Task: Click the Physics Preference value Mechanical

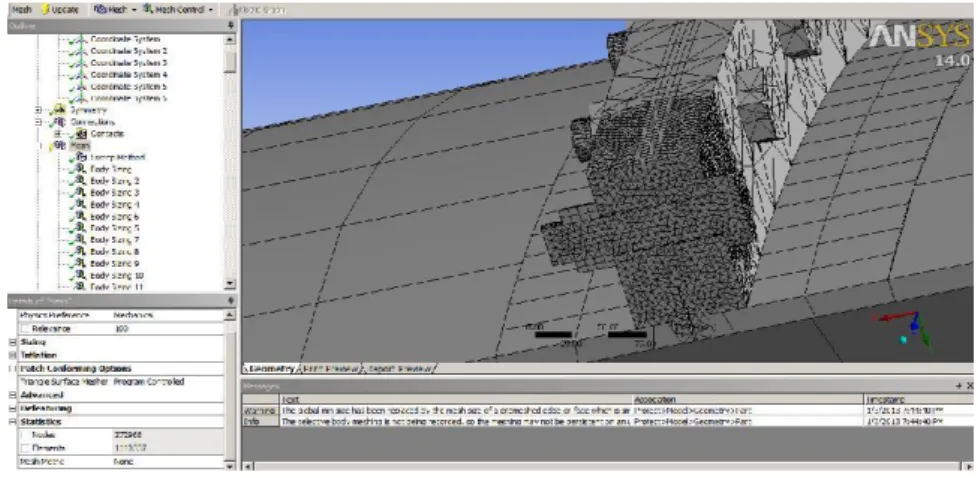Action: pyautogui.click(x=133, y=316)
